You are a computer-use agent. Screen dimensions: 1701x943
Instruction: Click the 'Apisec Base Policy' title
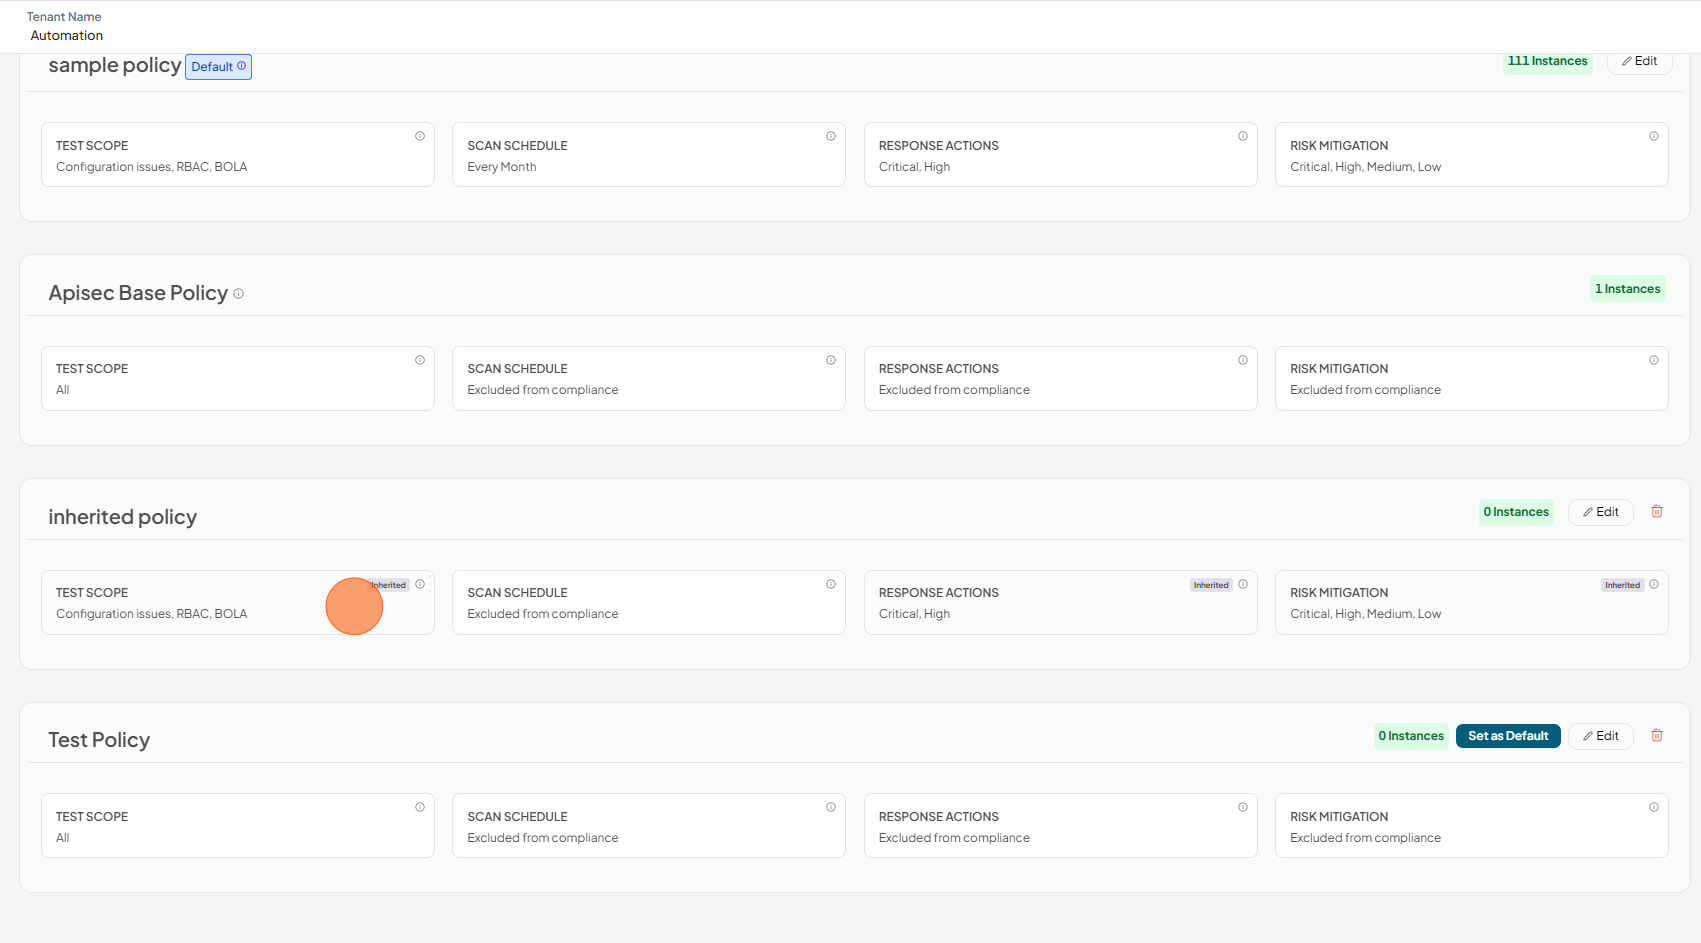coord(138,293)
